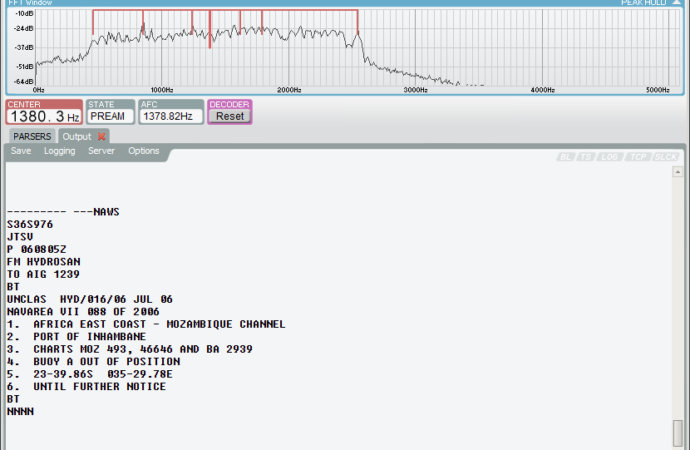Click the -37dB label on the FFT scale

(x=24, y=48)
